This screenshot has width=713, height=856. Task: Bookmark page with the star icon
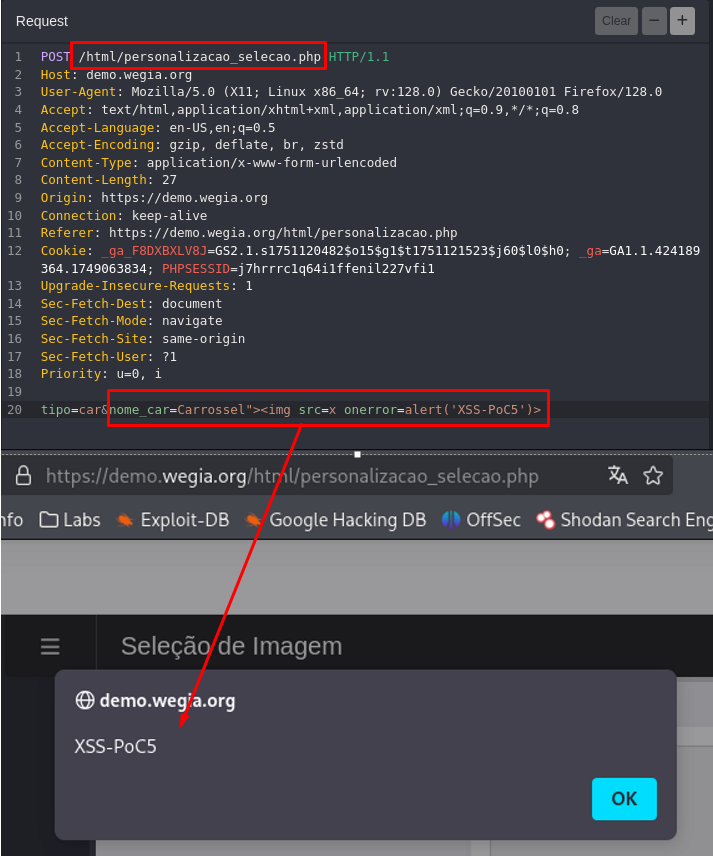coord(653,475)
